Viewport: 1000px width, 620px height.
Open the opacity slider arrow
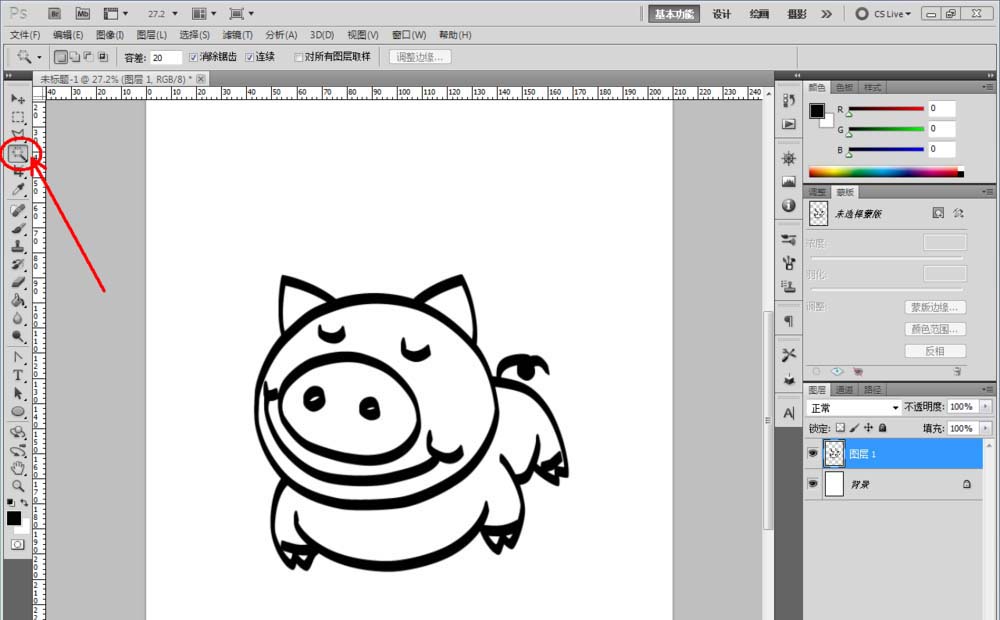(x=985, y=406)
